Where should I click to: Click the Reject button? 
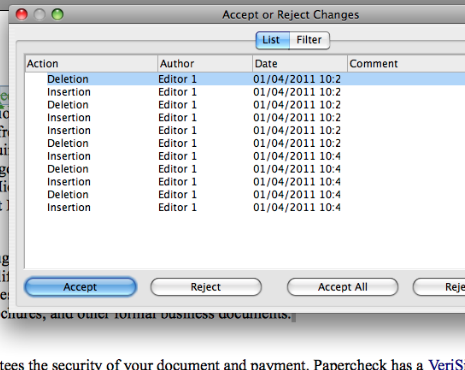pyautogui.click(x=206, y=287)
